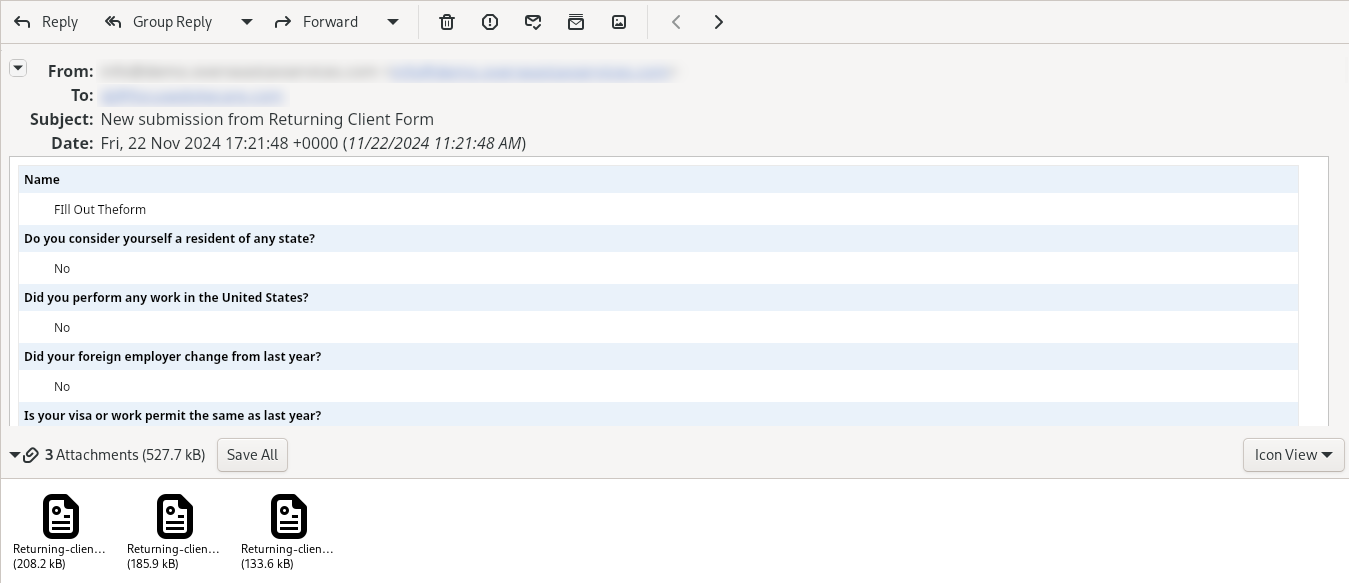
Task: Click Group Reply in the toolbar
Action: tap(158, 22)
